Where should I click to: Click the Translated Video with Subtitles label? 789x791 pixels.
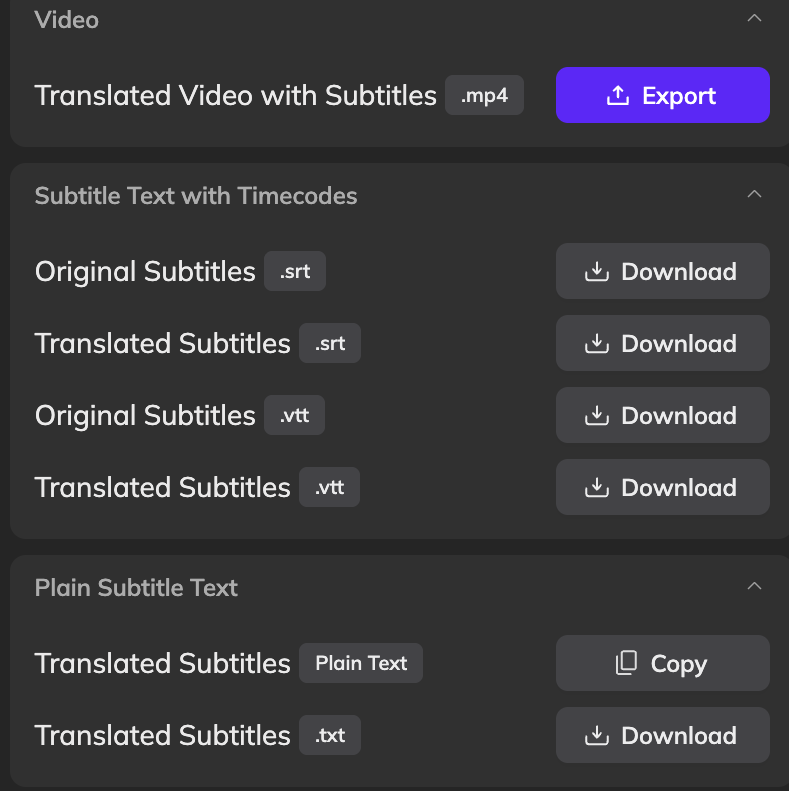(x=235, y=96)
